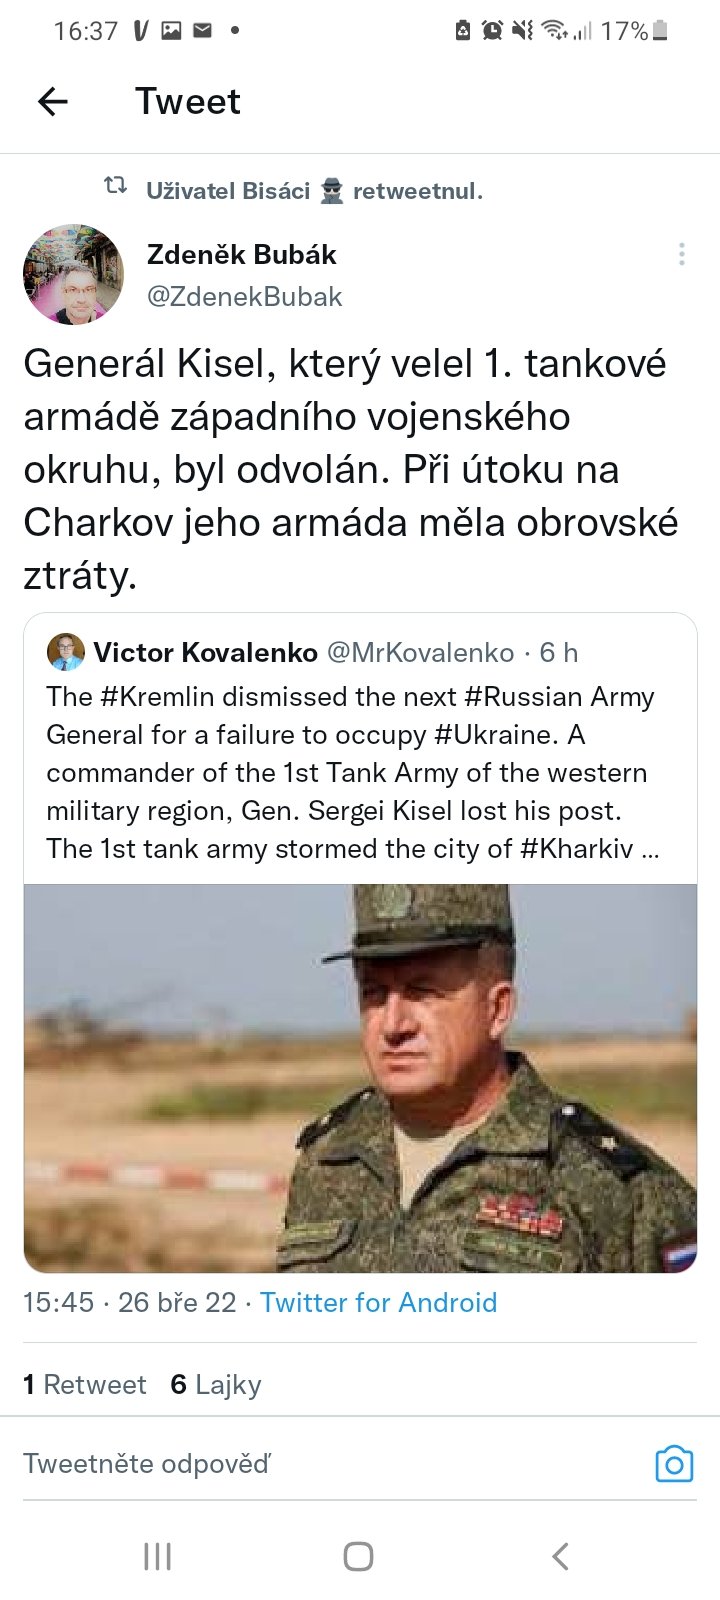Tap the Zdeněk Bubák display name
720x1600 pixels.
pyautogui.click(x=241, y=255)
